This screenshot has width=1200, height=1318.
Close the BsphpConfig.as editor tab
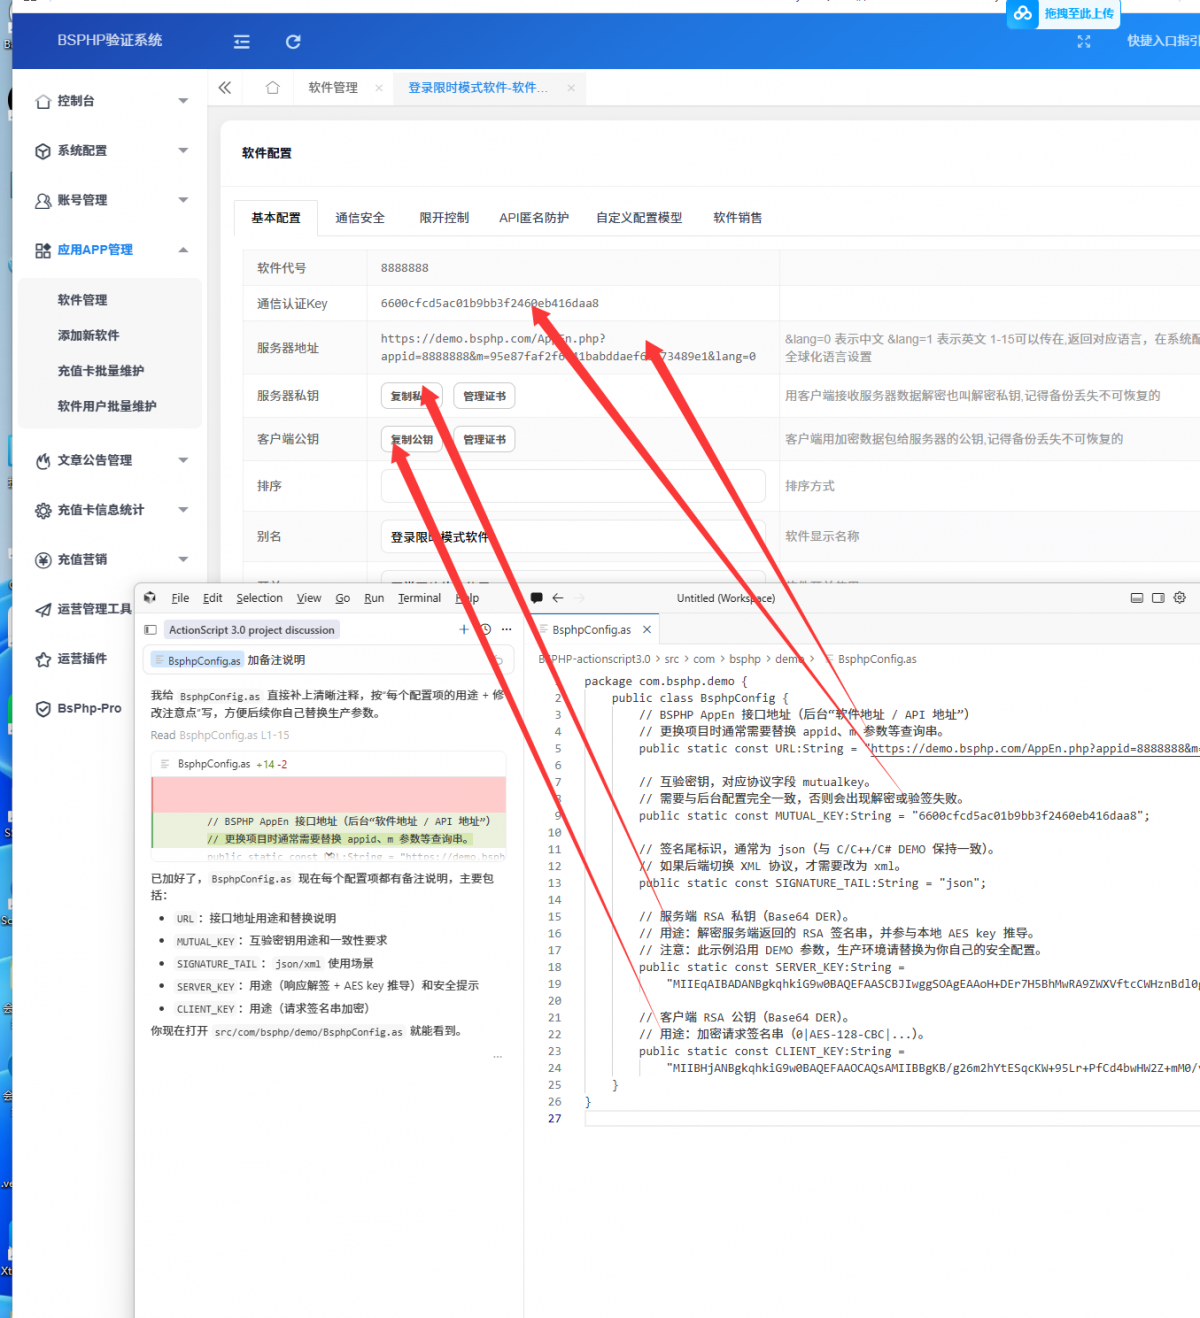647,630
